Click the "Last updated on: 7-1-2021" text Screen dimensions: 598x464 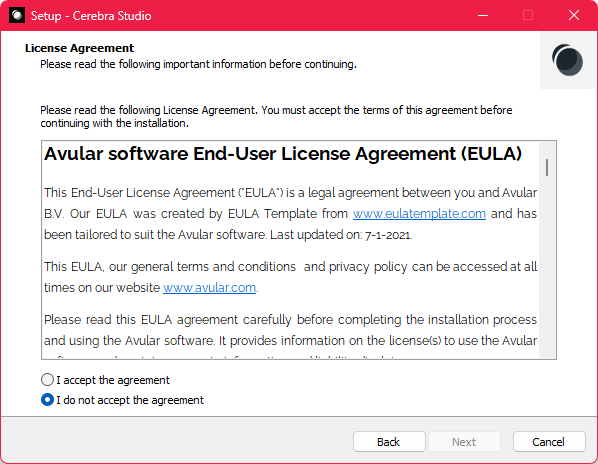(x=341, y=235)
